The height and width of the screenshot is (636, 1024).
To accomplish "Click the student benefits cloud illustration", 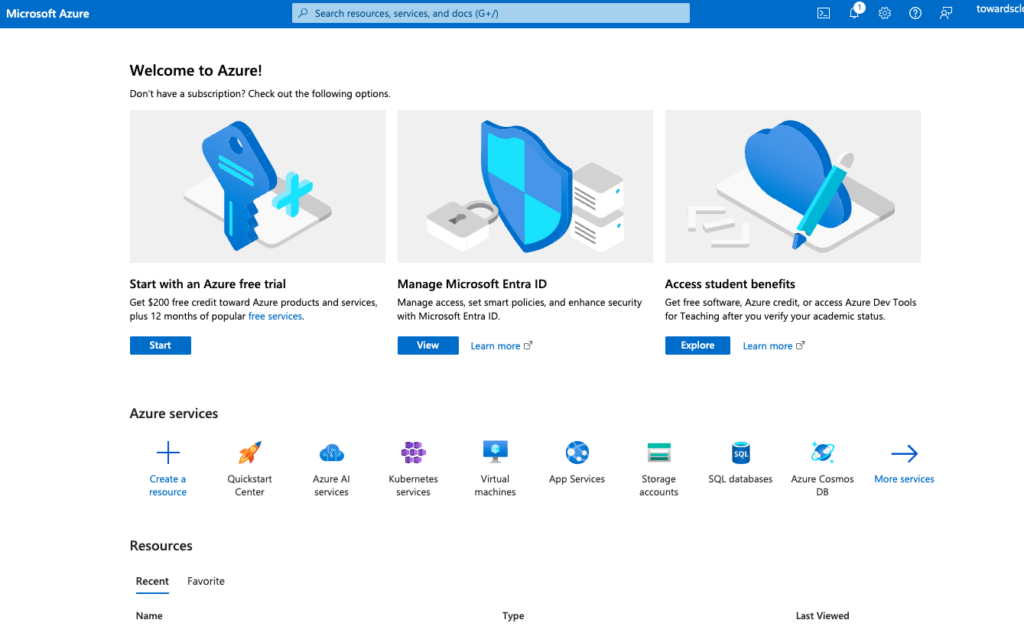I will pos(793,186).
